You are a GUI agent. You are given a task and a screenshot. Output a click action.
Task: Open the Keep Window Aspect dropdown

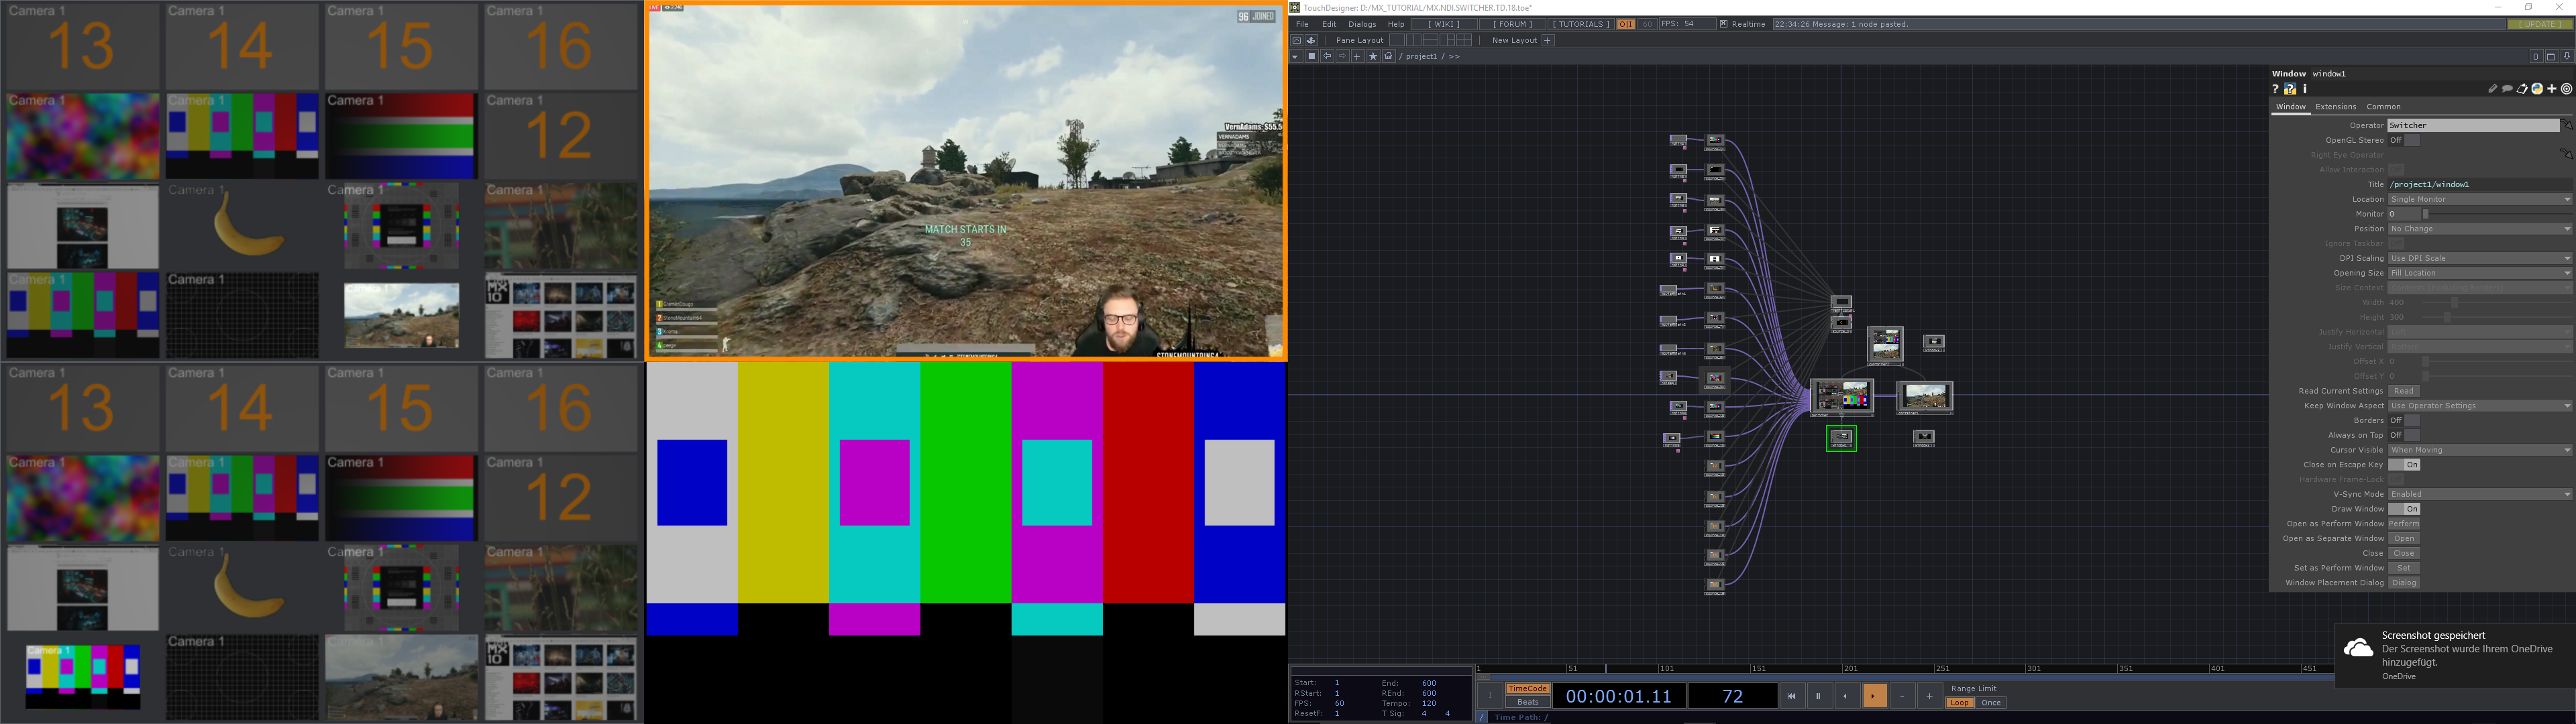[x=2480, y=406]
